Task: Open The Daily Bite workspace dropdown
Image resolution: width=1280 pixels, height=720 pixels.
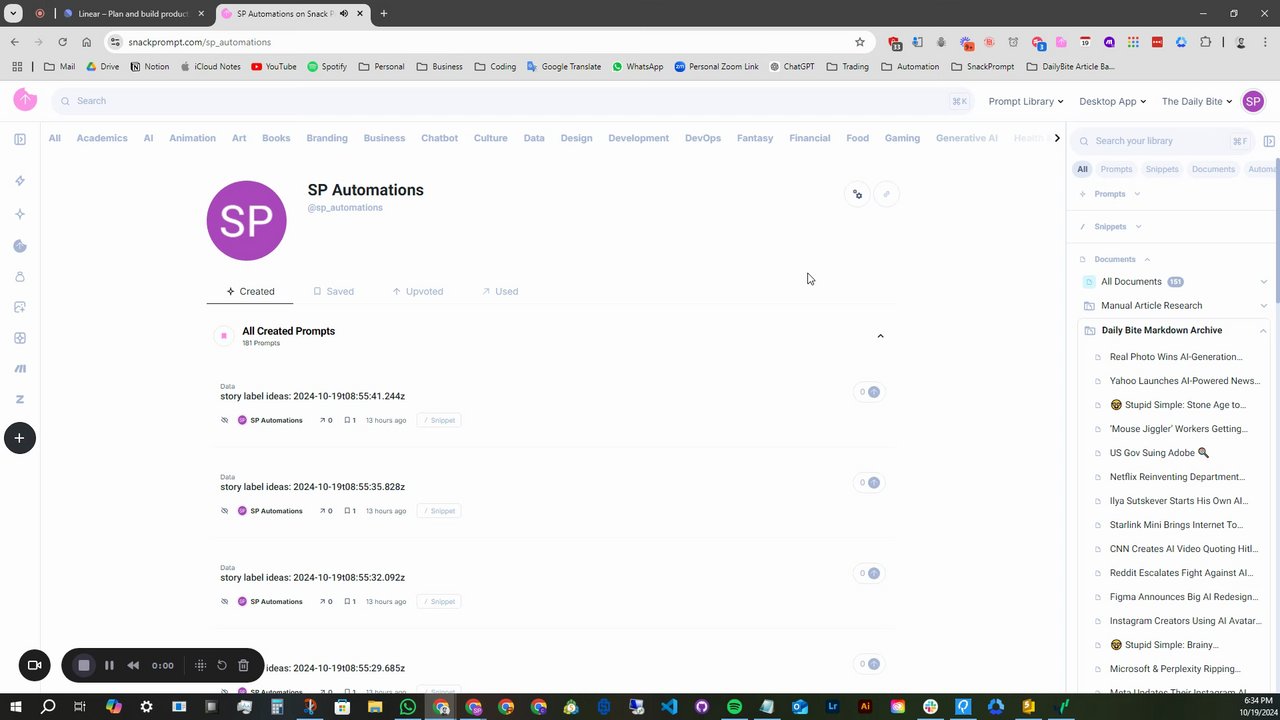Action: [x=1197, y=101]
